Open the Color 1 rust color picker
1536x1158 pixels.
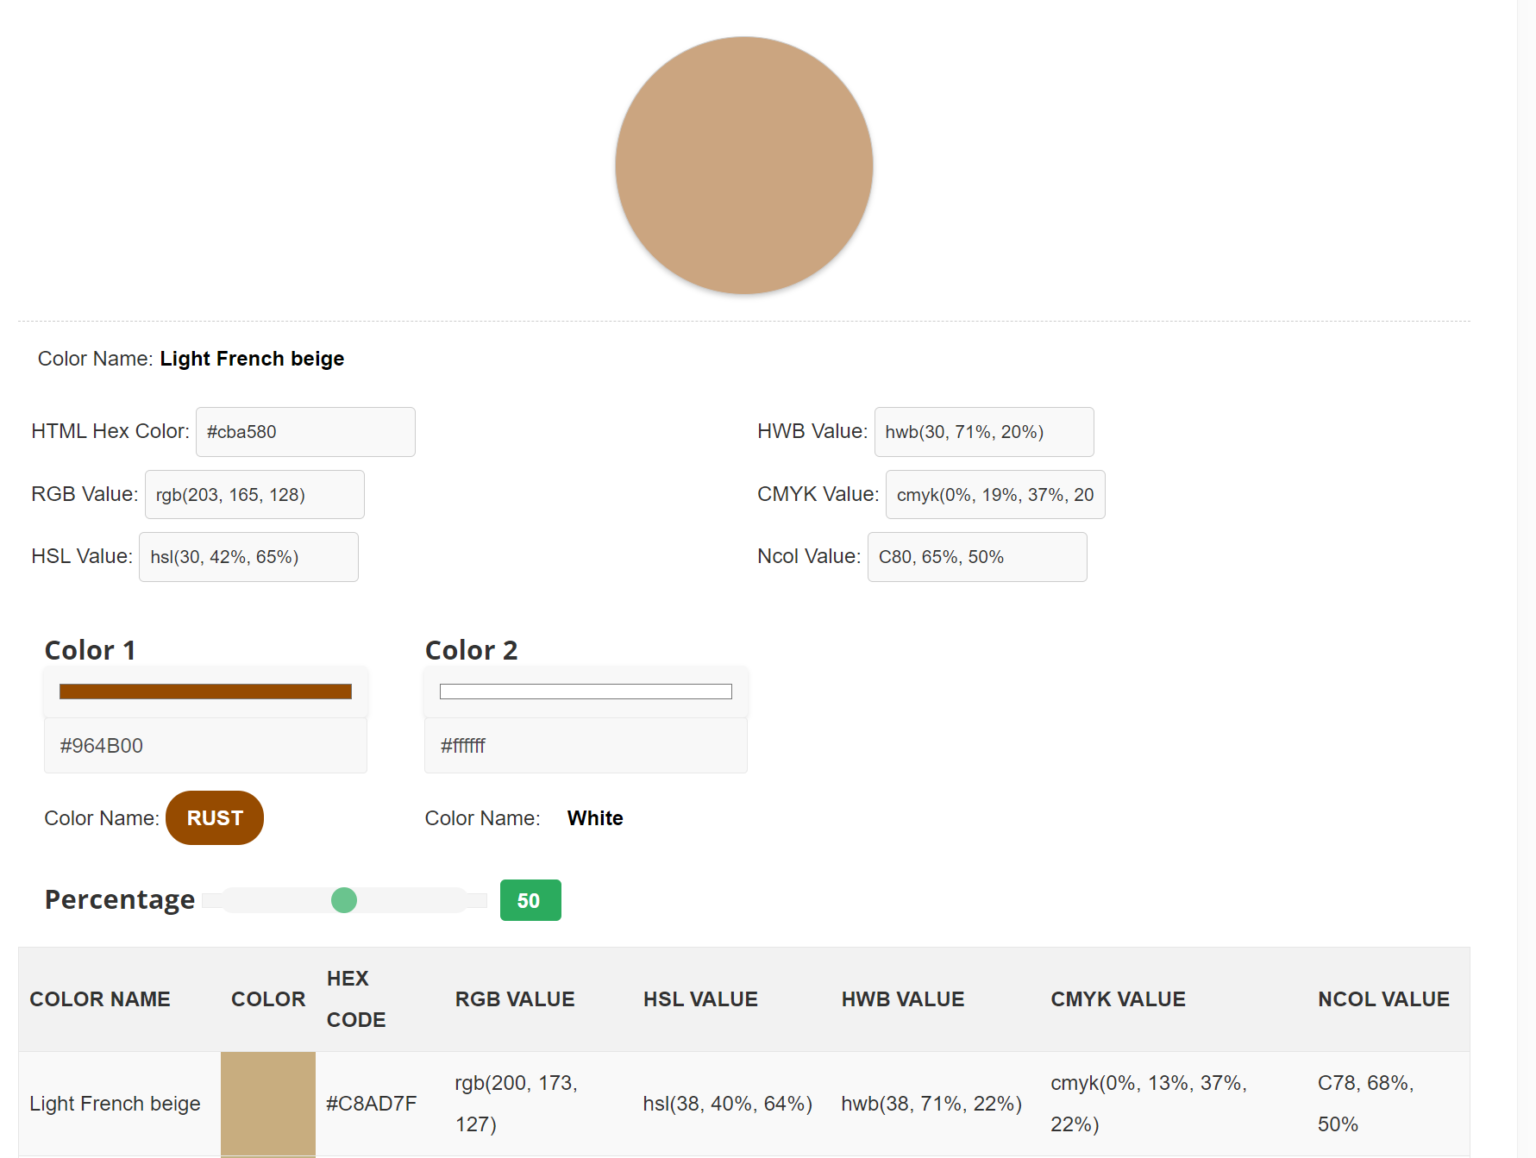coord(205,692)
